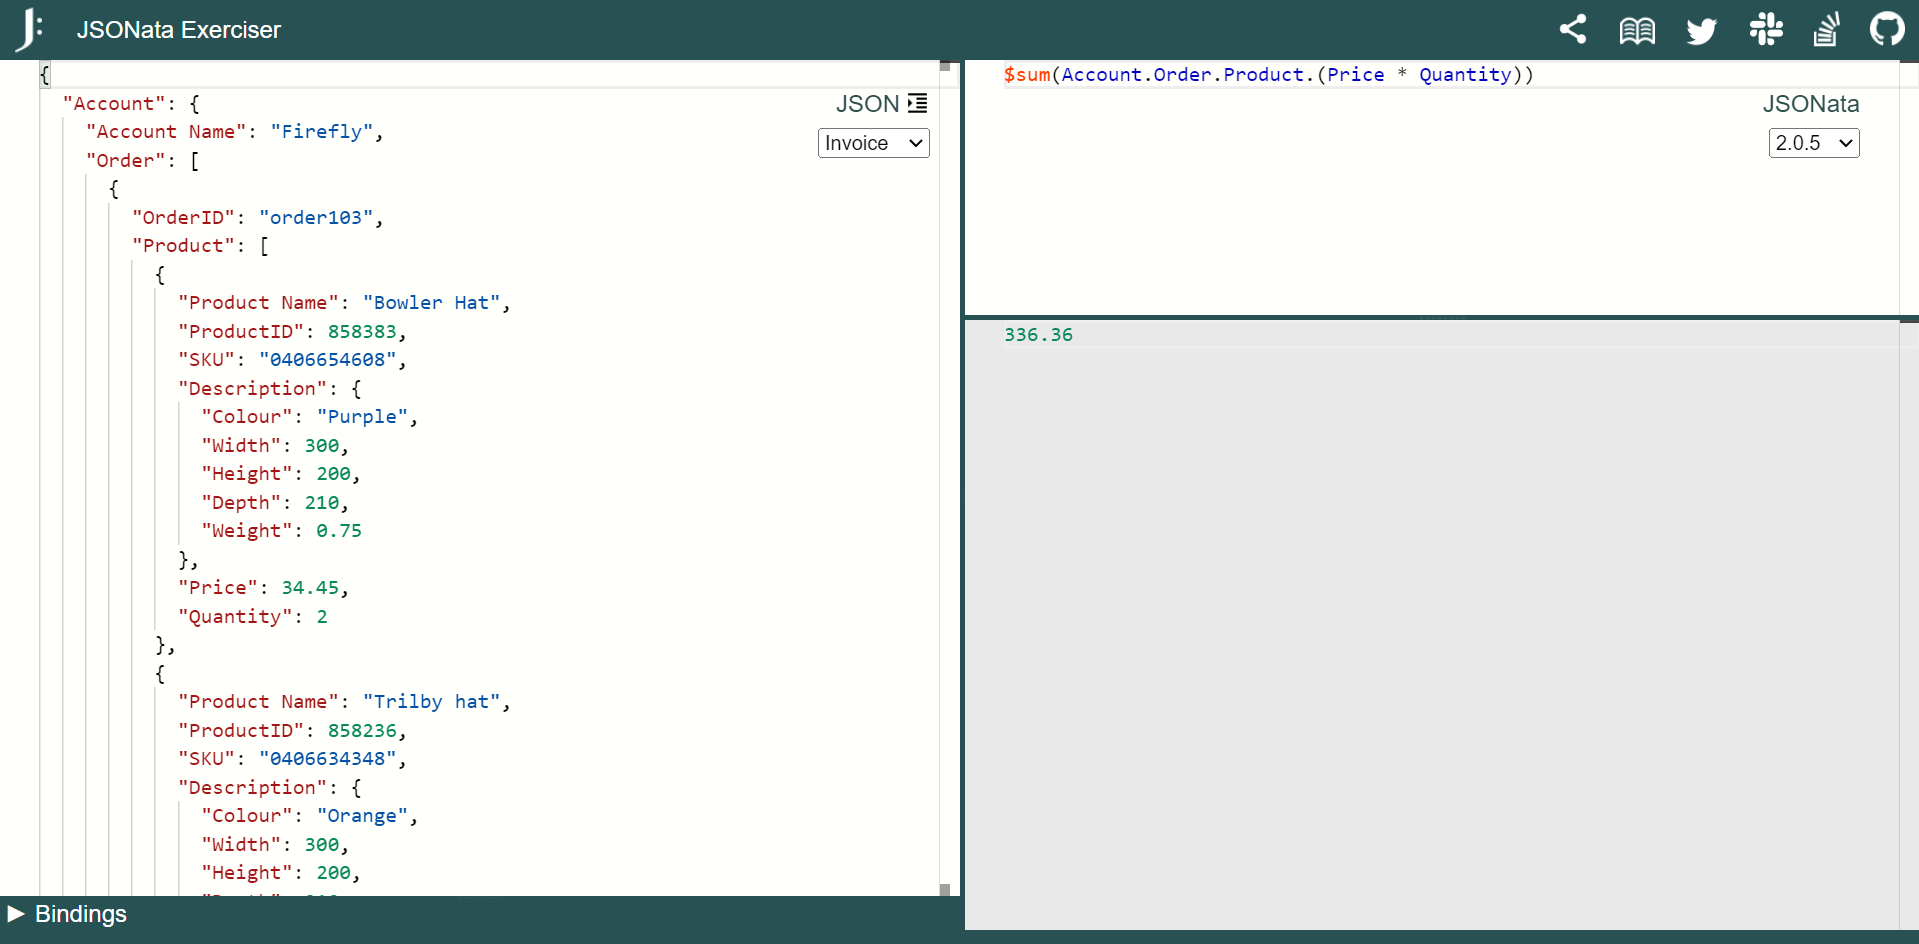The width and height of the screenshot is (1919, 944).
Task: Click the 336.36 result value
Action: tap(1038, 335)
